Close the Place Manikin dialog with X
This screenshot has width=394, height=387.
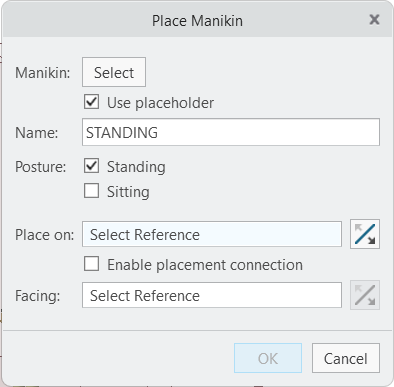pos(374,20)
